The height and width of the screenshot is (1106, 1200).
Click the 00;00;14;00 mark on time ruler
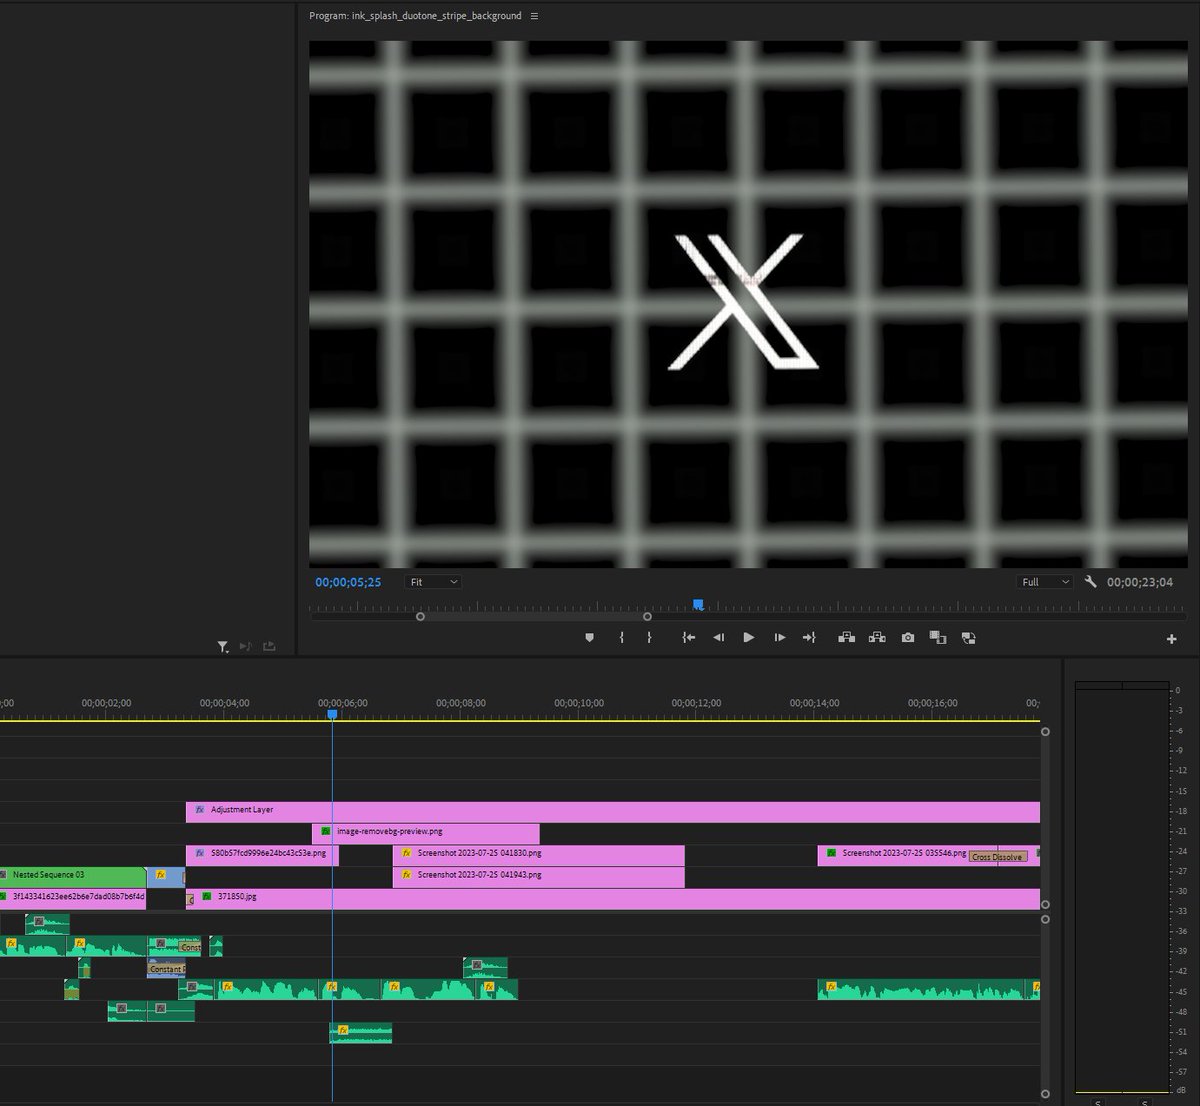coord(814,703)
